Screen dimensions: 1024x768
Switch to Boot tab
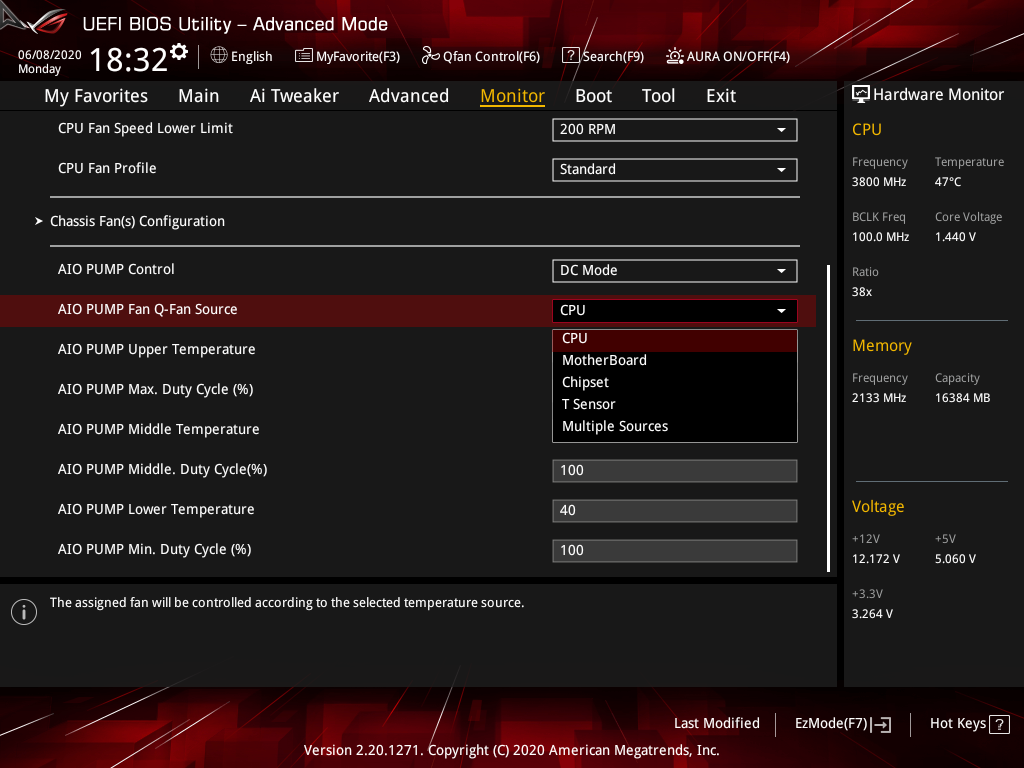point(594,96)
